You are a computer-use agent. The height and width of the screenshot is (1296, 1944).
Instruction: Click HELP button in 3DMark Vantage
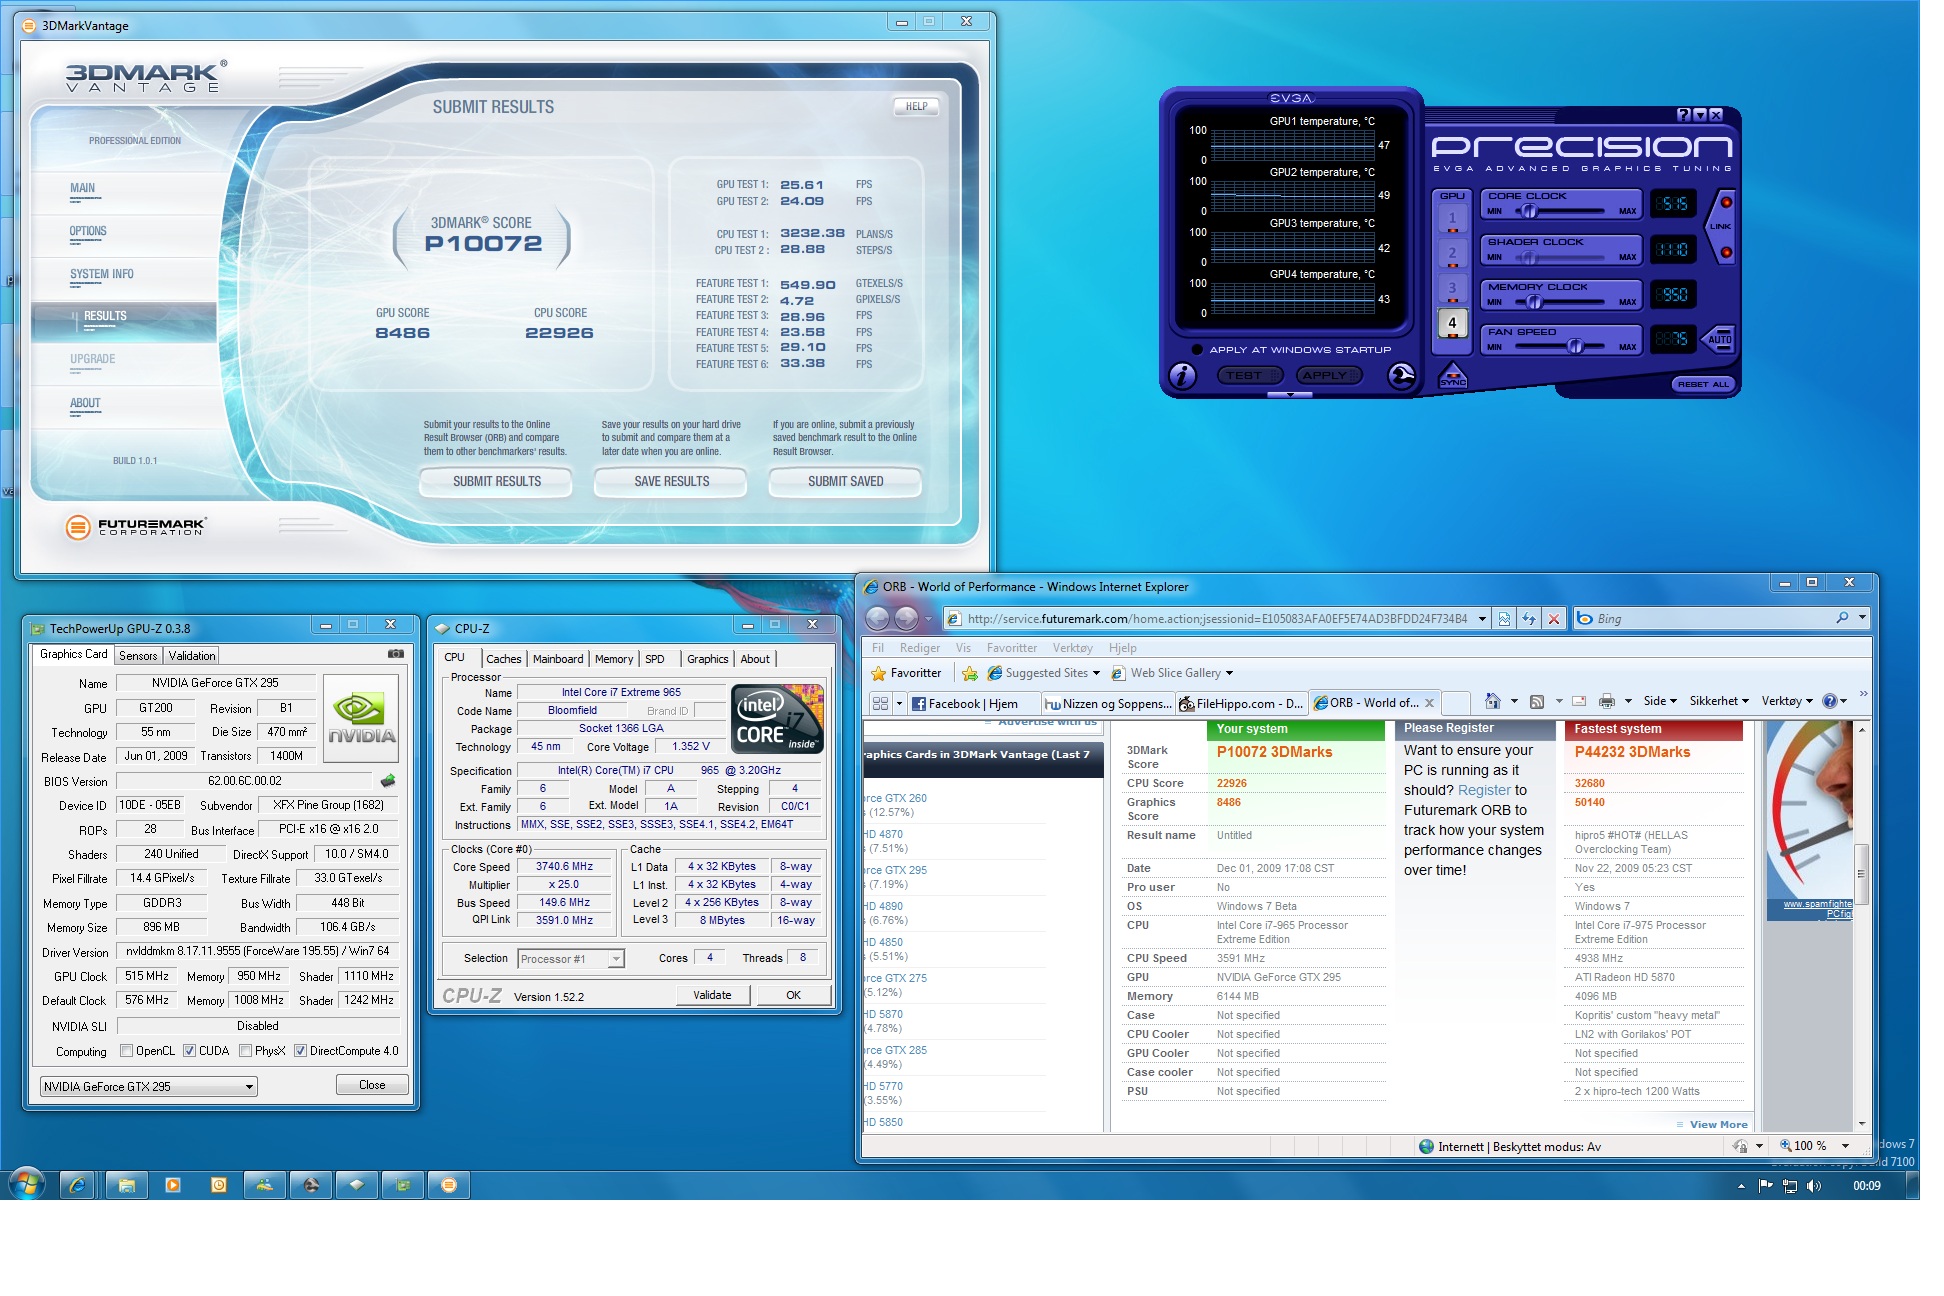tap(916, 106)
